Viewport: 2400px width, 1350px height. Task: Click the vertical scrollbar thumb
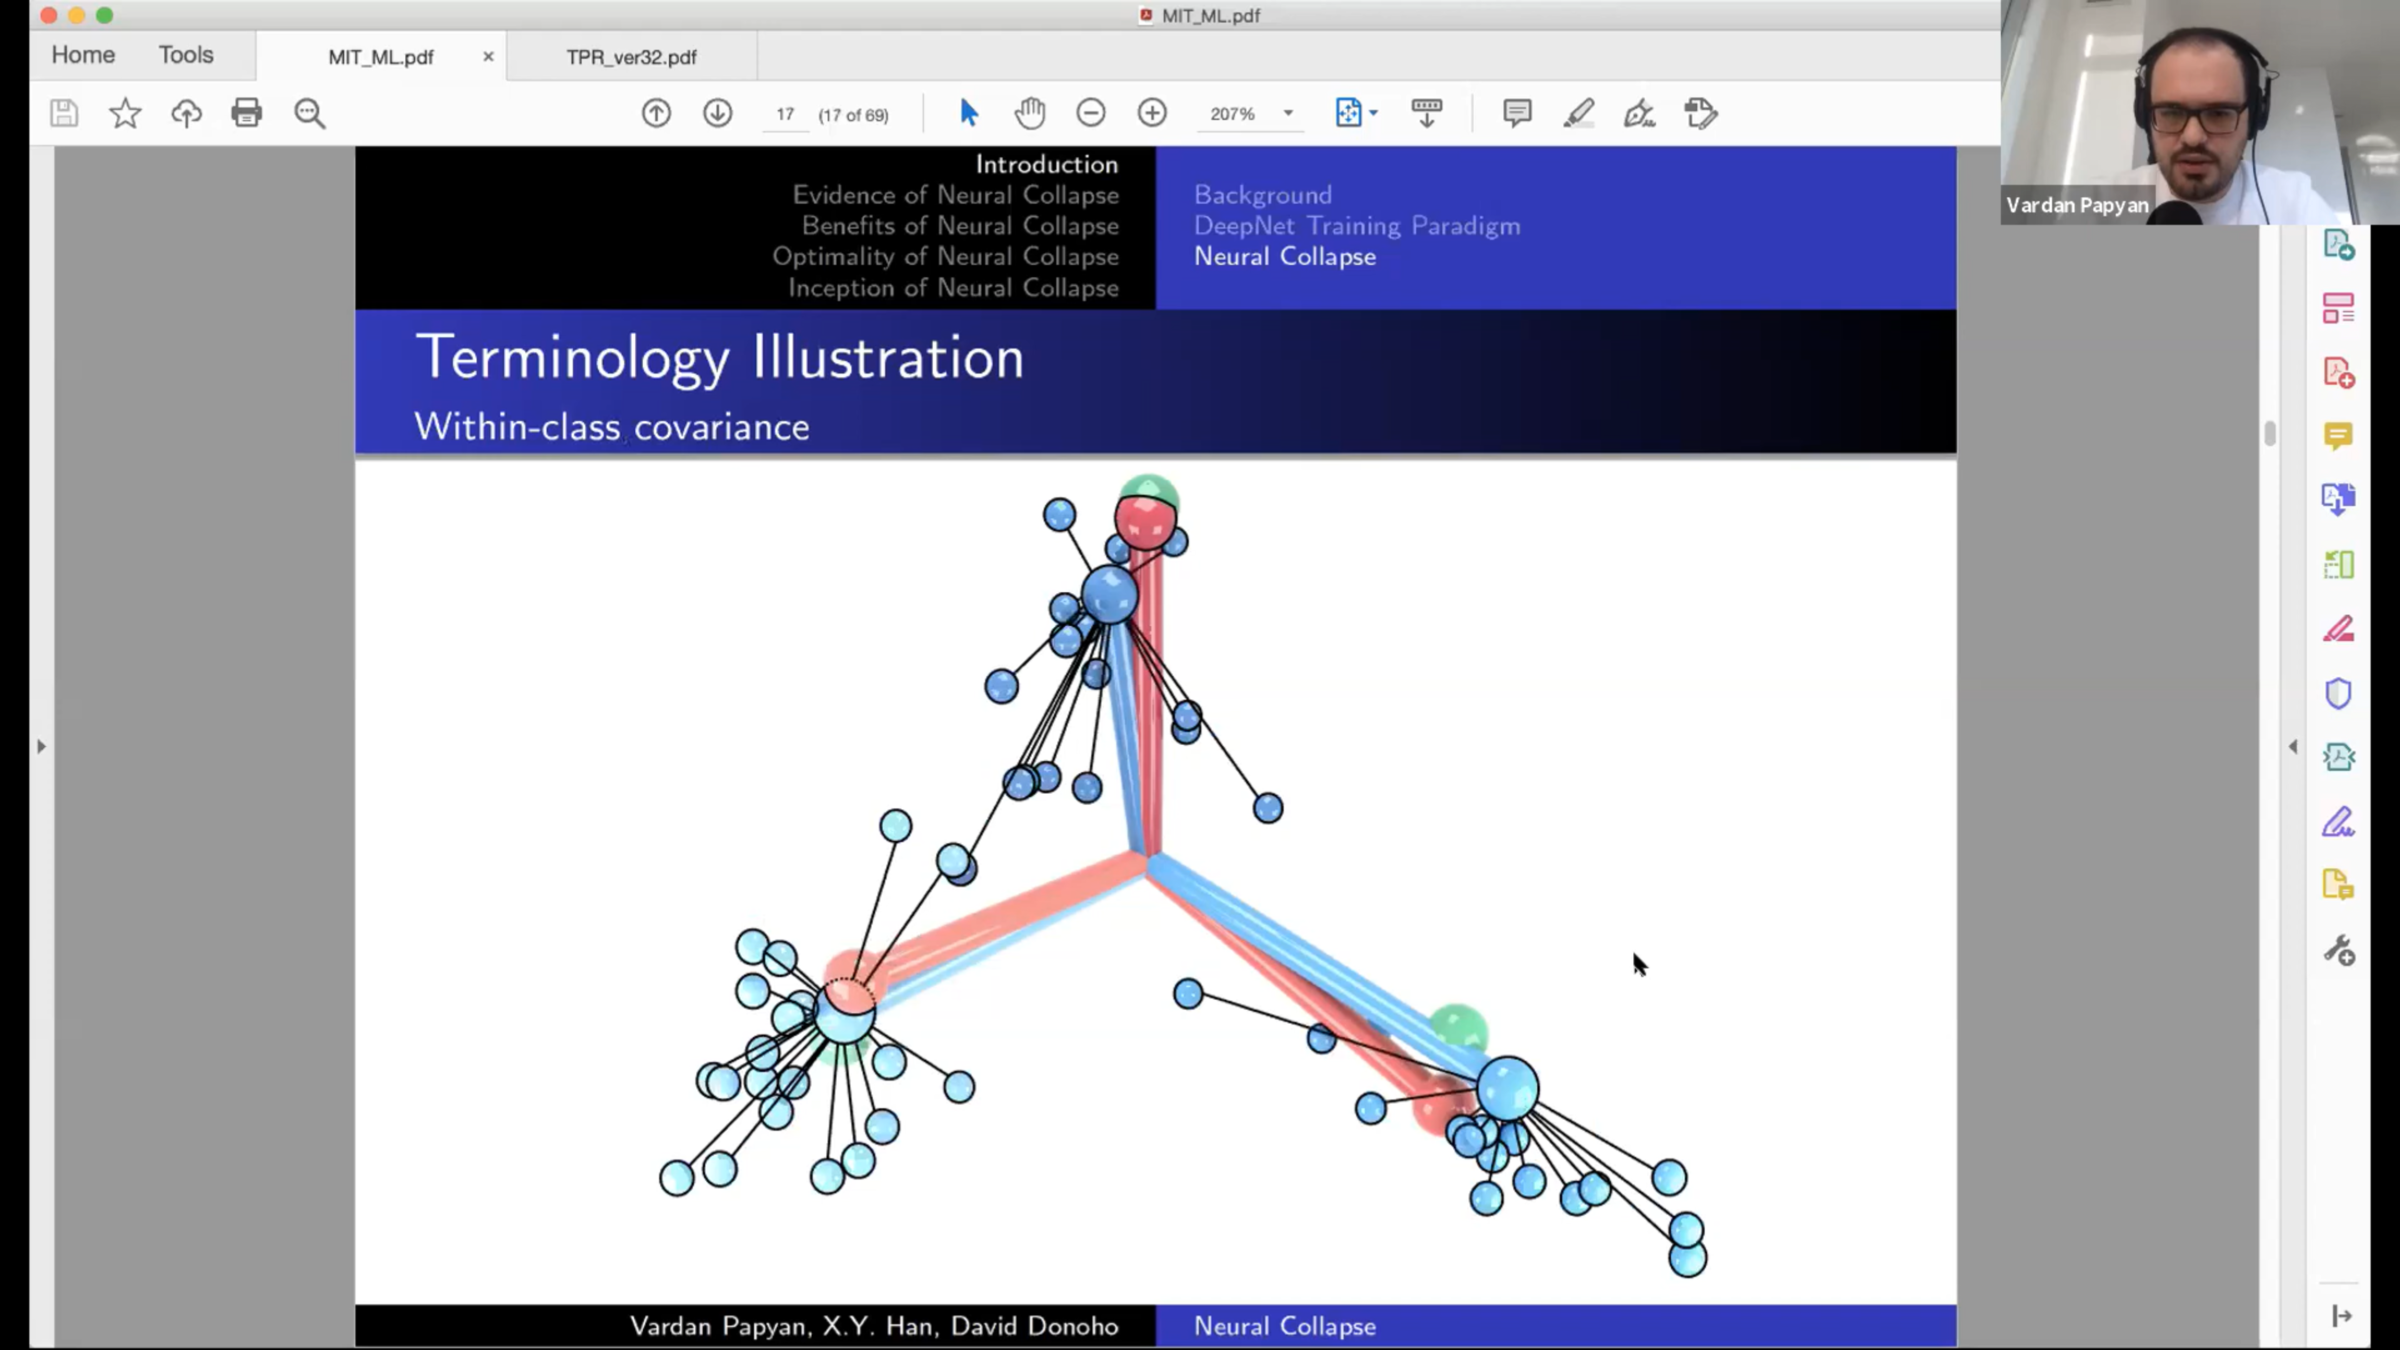2269,433
